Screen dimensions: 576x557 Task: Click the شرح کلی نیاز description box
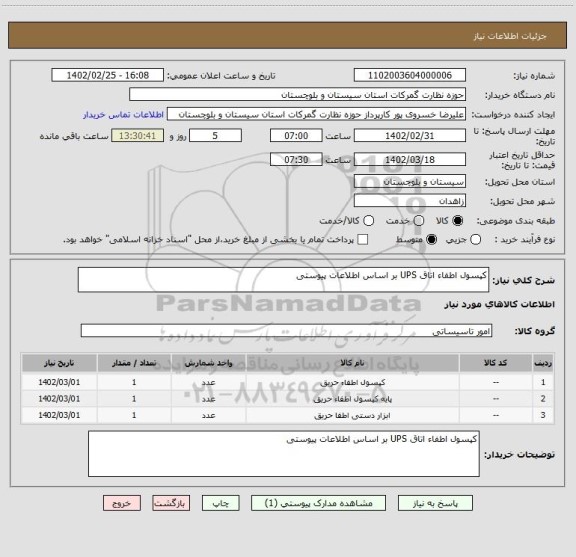pos(283,280)
